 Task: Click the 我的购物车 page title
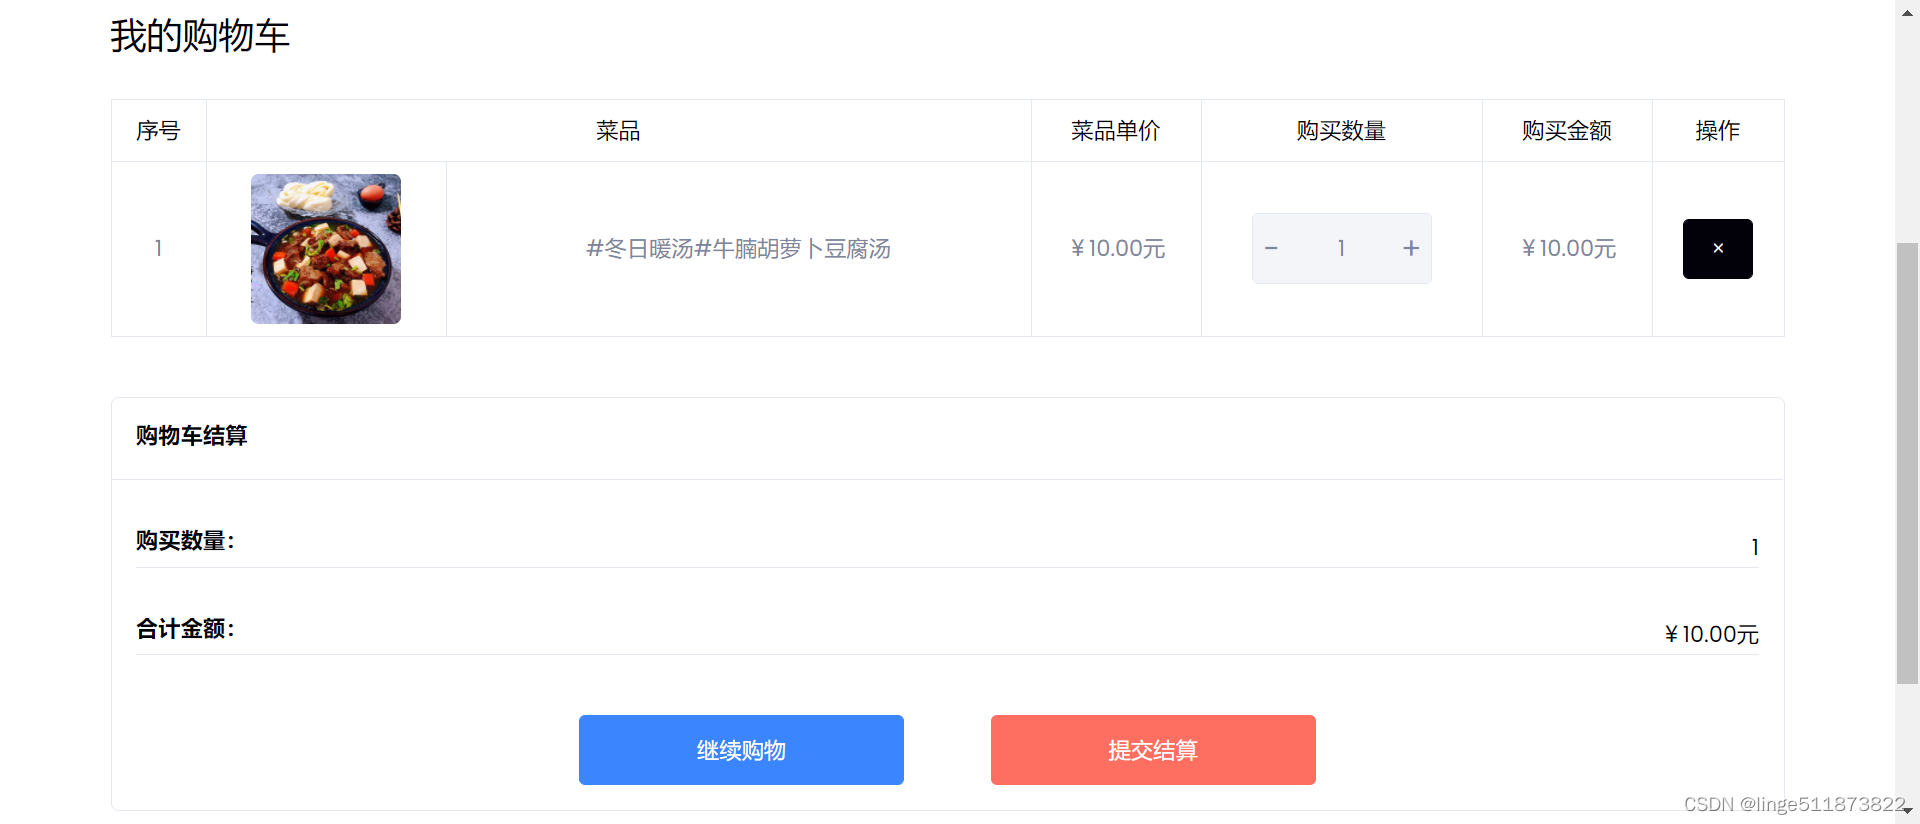pyautogui.click(x=200, y=36)
